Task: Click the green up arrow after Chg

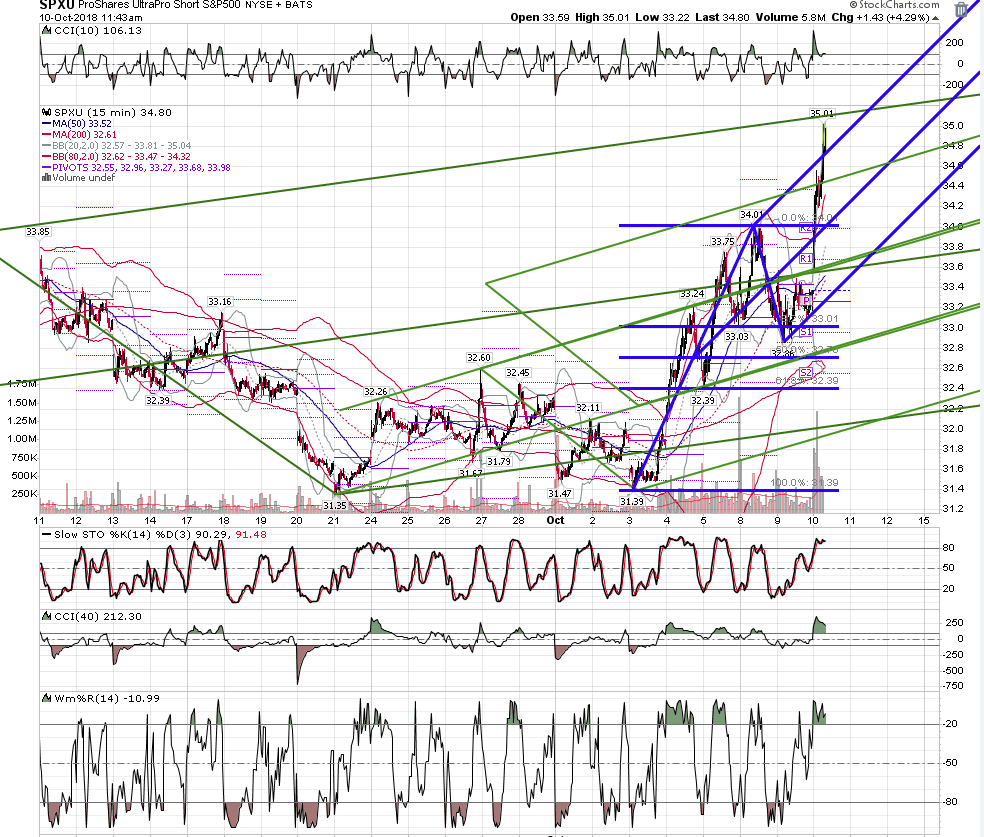Action: tap(935, 18)
